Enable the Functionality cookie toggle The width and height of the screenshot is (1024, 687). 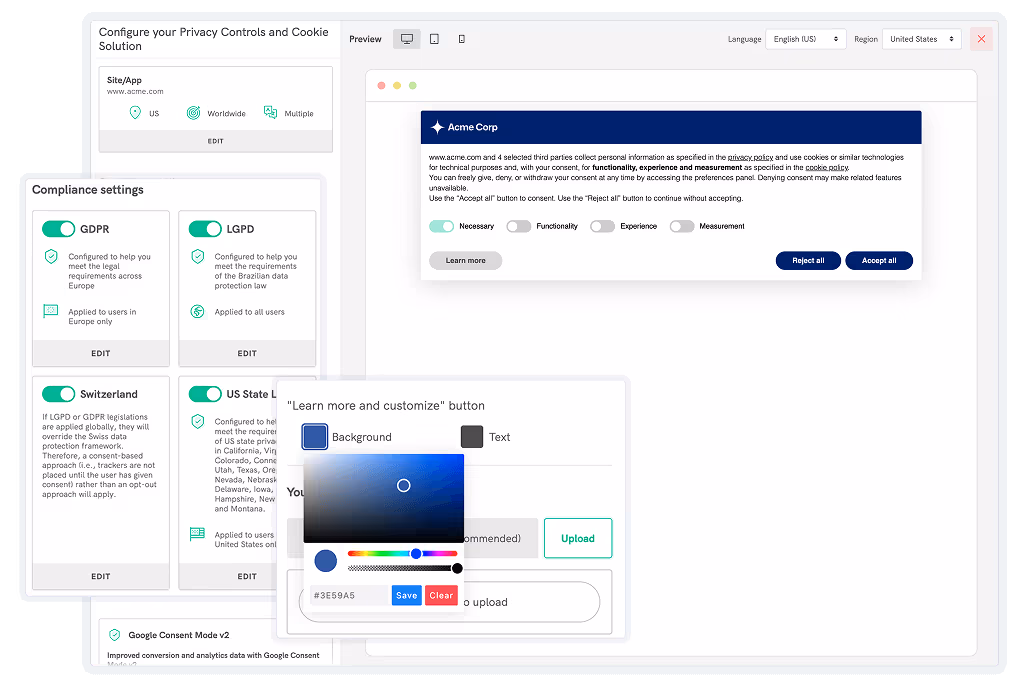click(x=518, y=226)
